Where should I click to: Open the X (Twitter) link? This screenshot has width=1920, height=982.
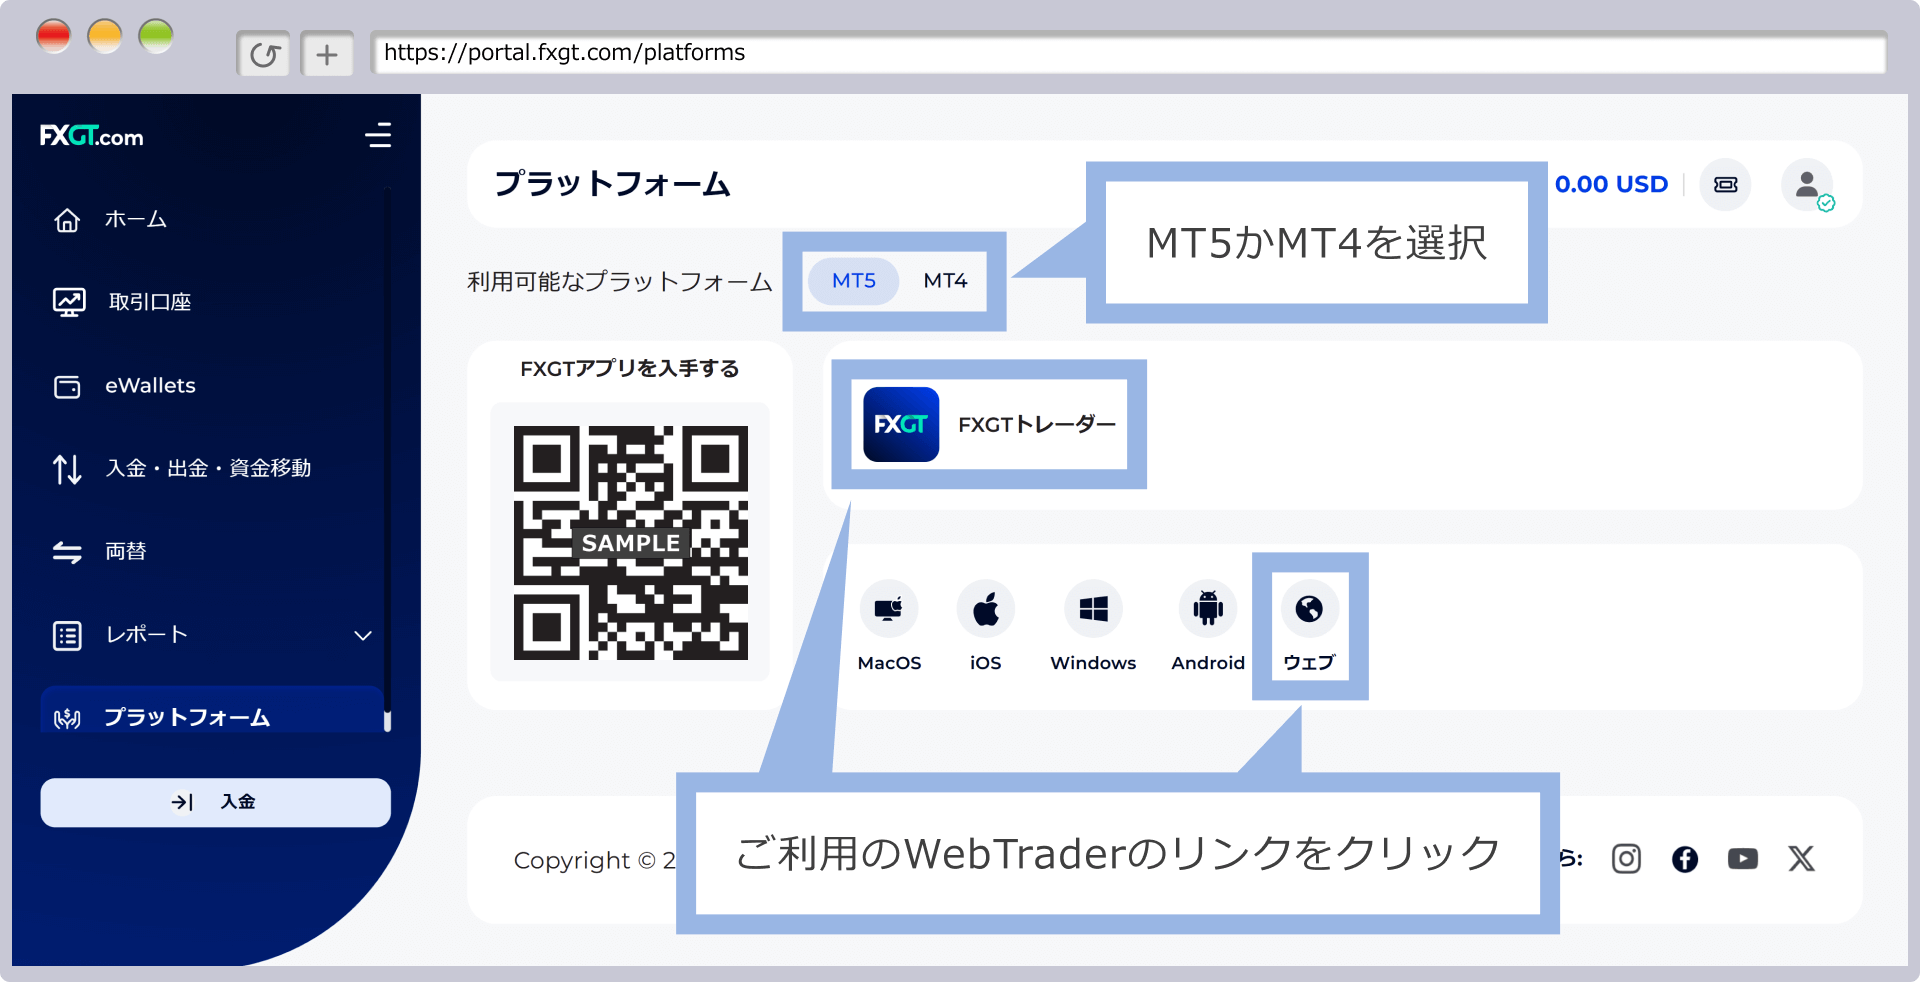coord(1801,859)
